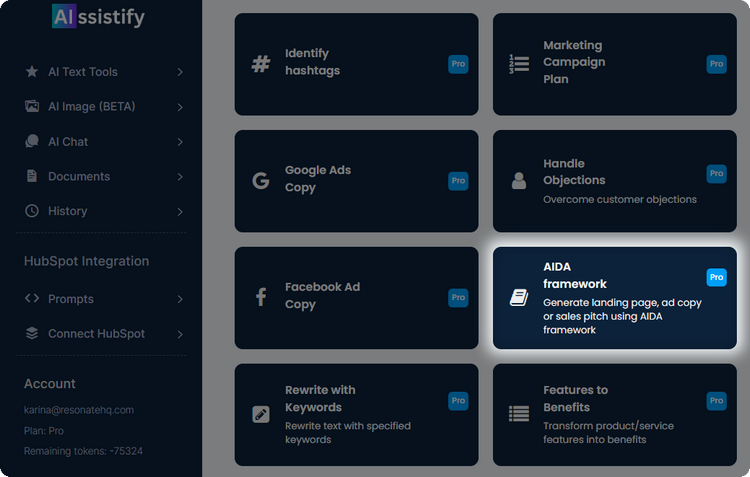Viewport: 750px width, 477px height.
Task: Click the person icon on Handle Objections
Action: [x=519, y=181]
